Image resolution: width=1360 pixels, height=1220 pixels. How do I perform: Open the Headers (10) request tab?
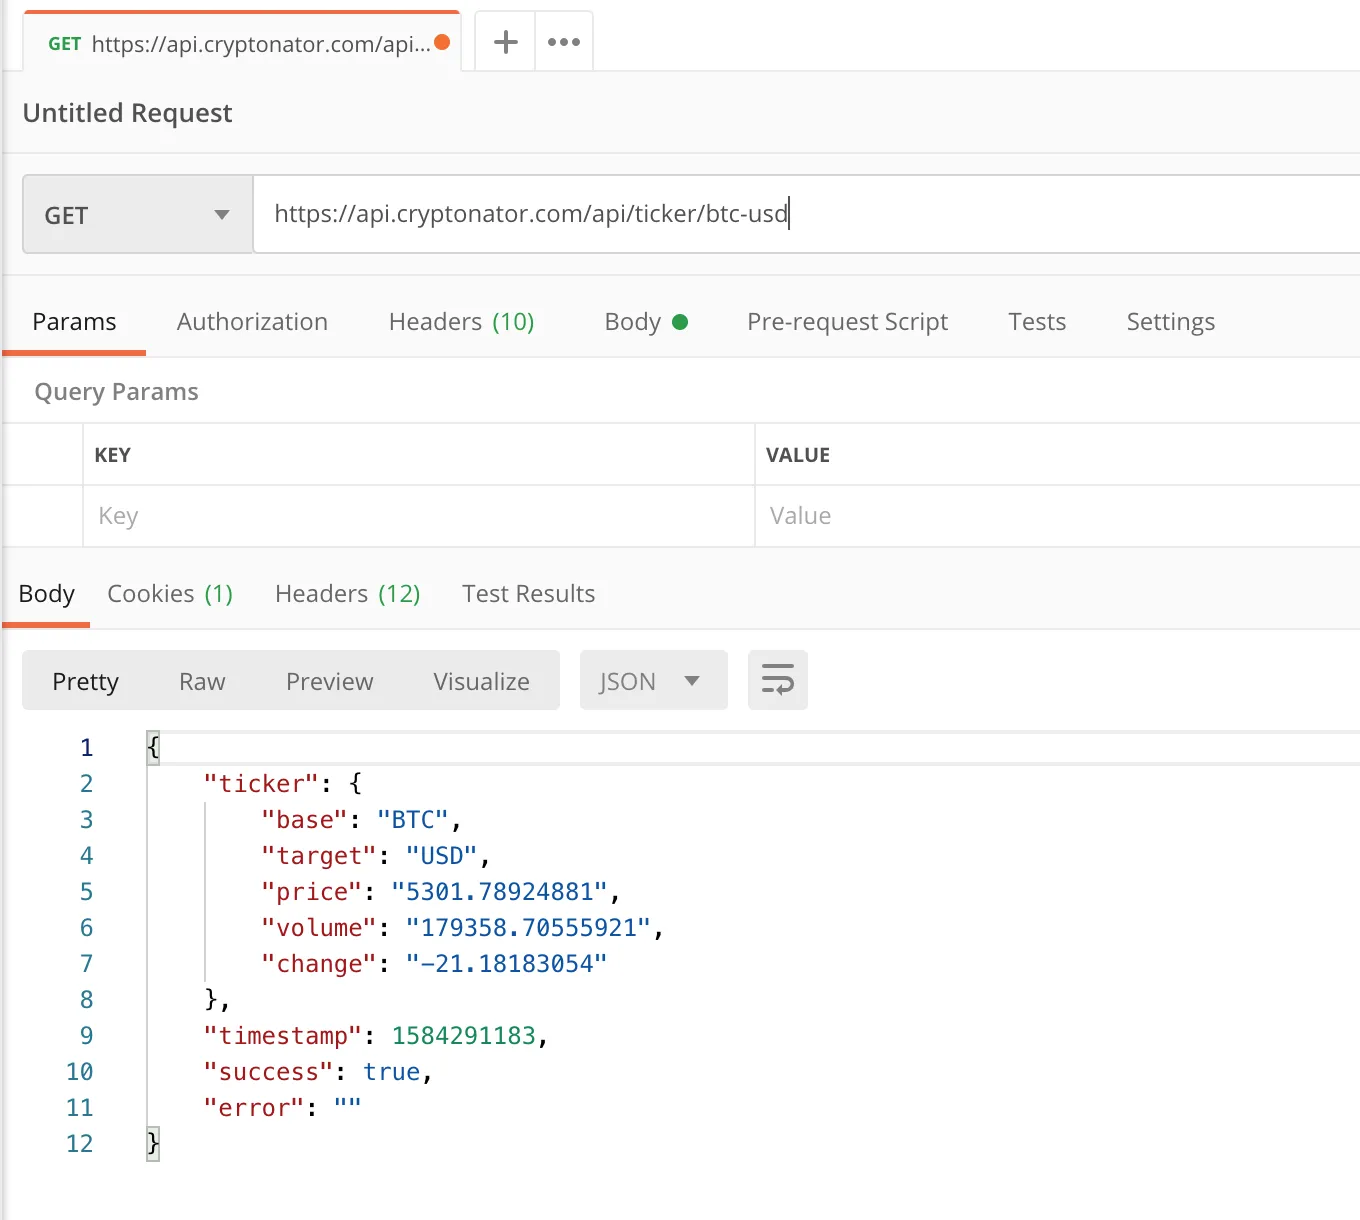[x=461, y=322]
